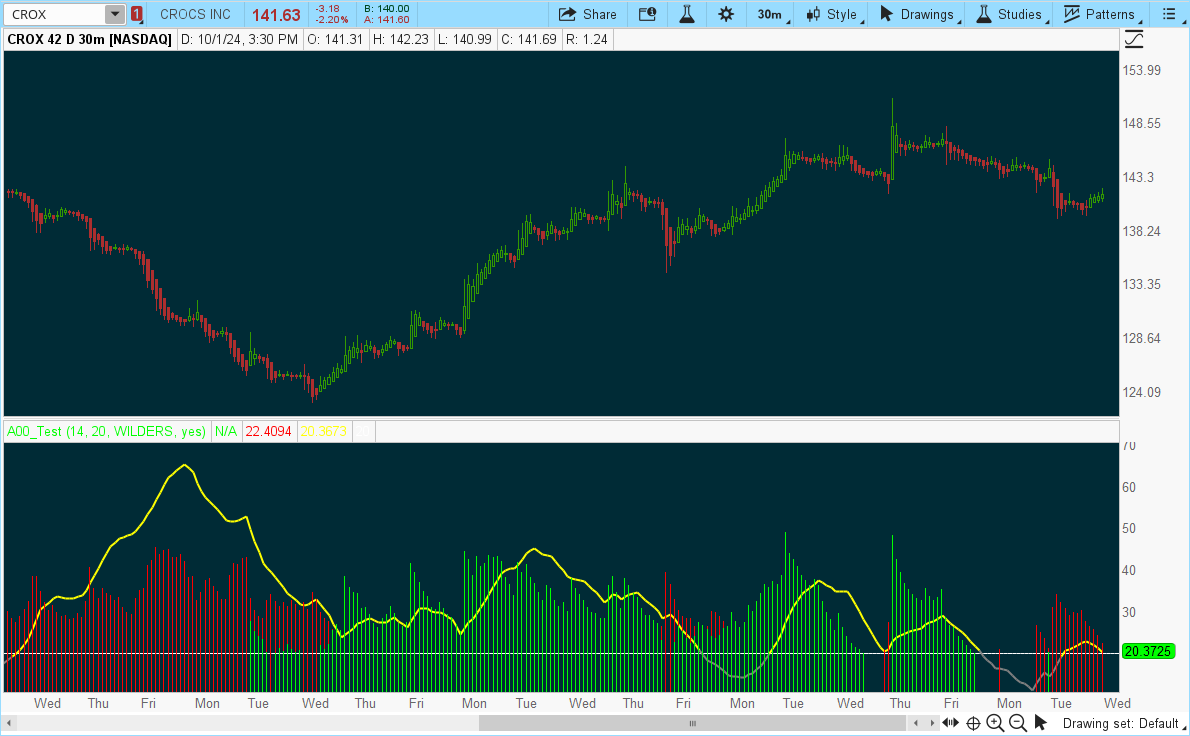This screenshot has width=1190, height=736.
Task: Open the Style candlestick menu
Action: click(834, 14)
